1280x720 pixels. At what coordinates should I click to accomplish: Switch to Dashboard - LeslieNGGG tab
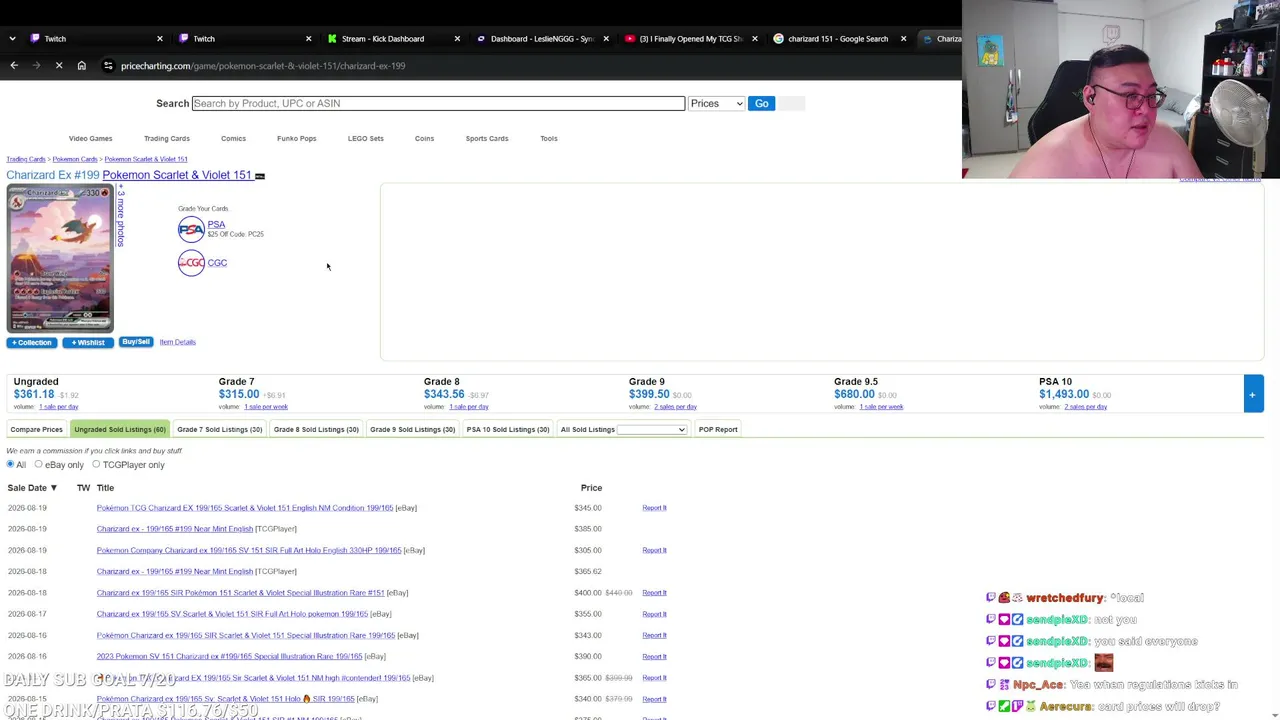543,39
